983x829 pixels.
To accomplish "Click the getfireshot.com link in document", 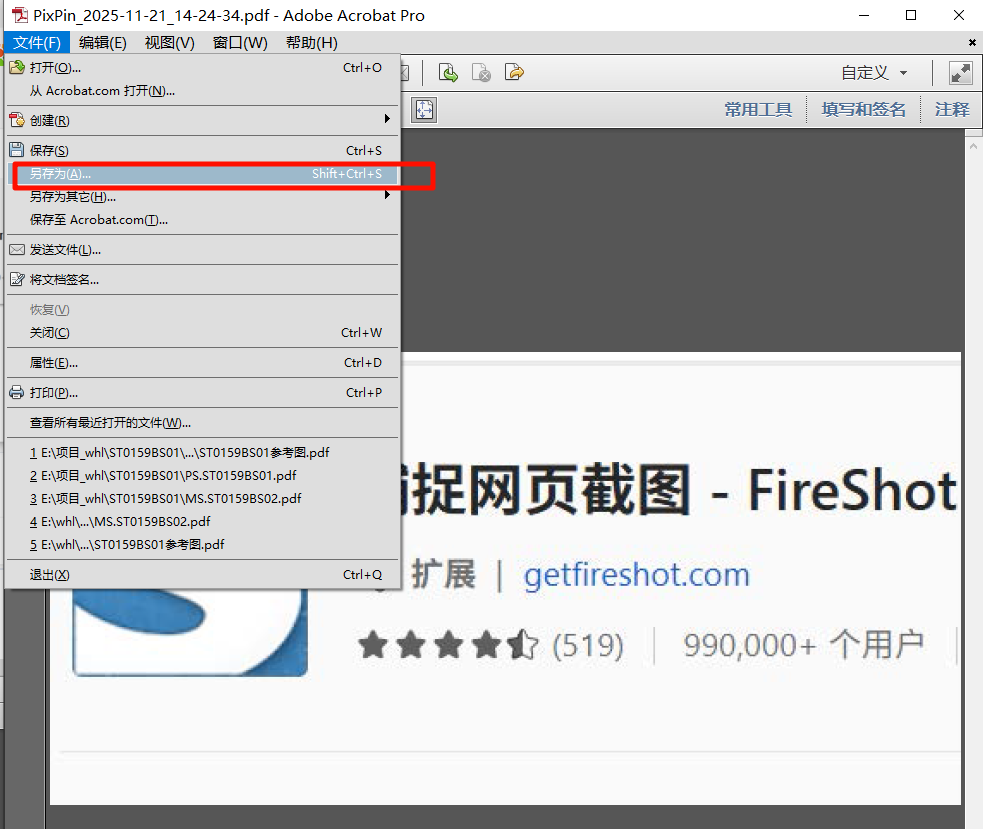I will click(636, 574).
